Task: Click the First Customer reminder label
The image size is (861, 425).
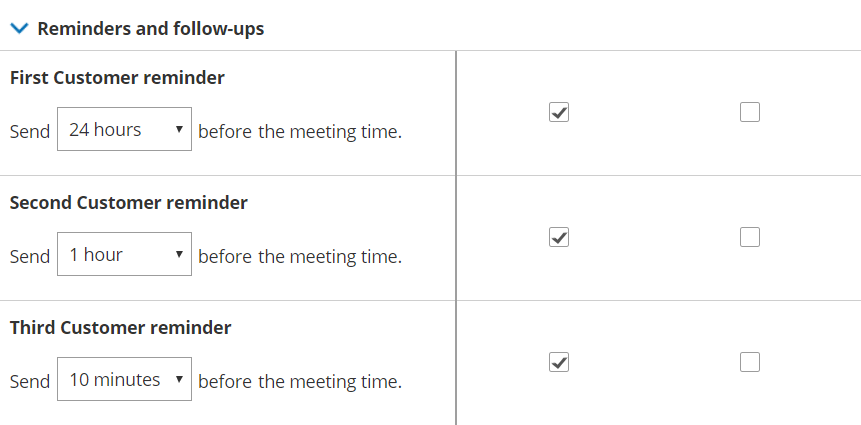Action: (x=117, y=78)
